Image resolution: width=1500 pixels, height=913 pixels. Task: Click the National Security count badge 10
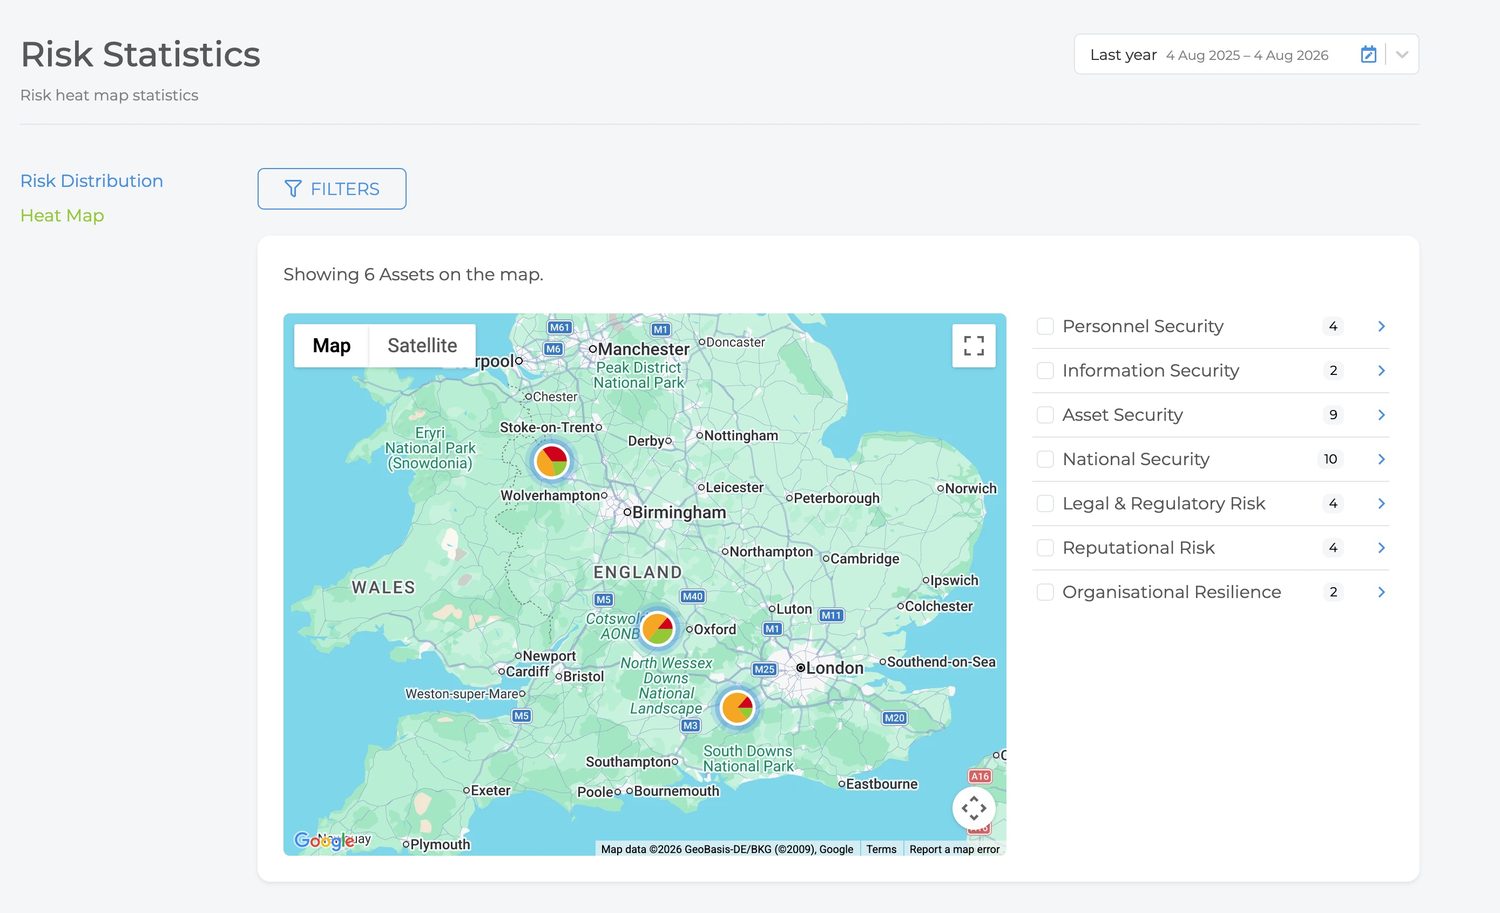click(1330, 459)
